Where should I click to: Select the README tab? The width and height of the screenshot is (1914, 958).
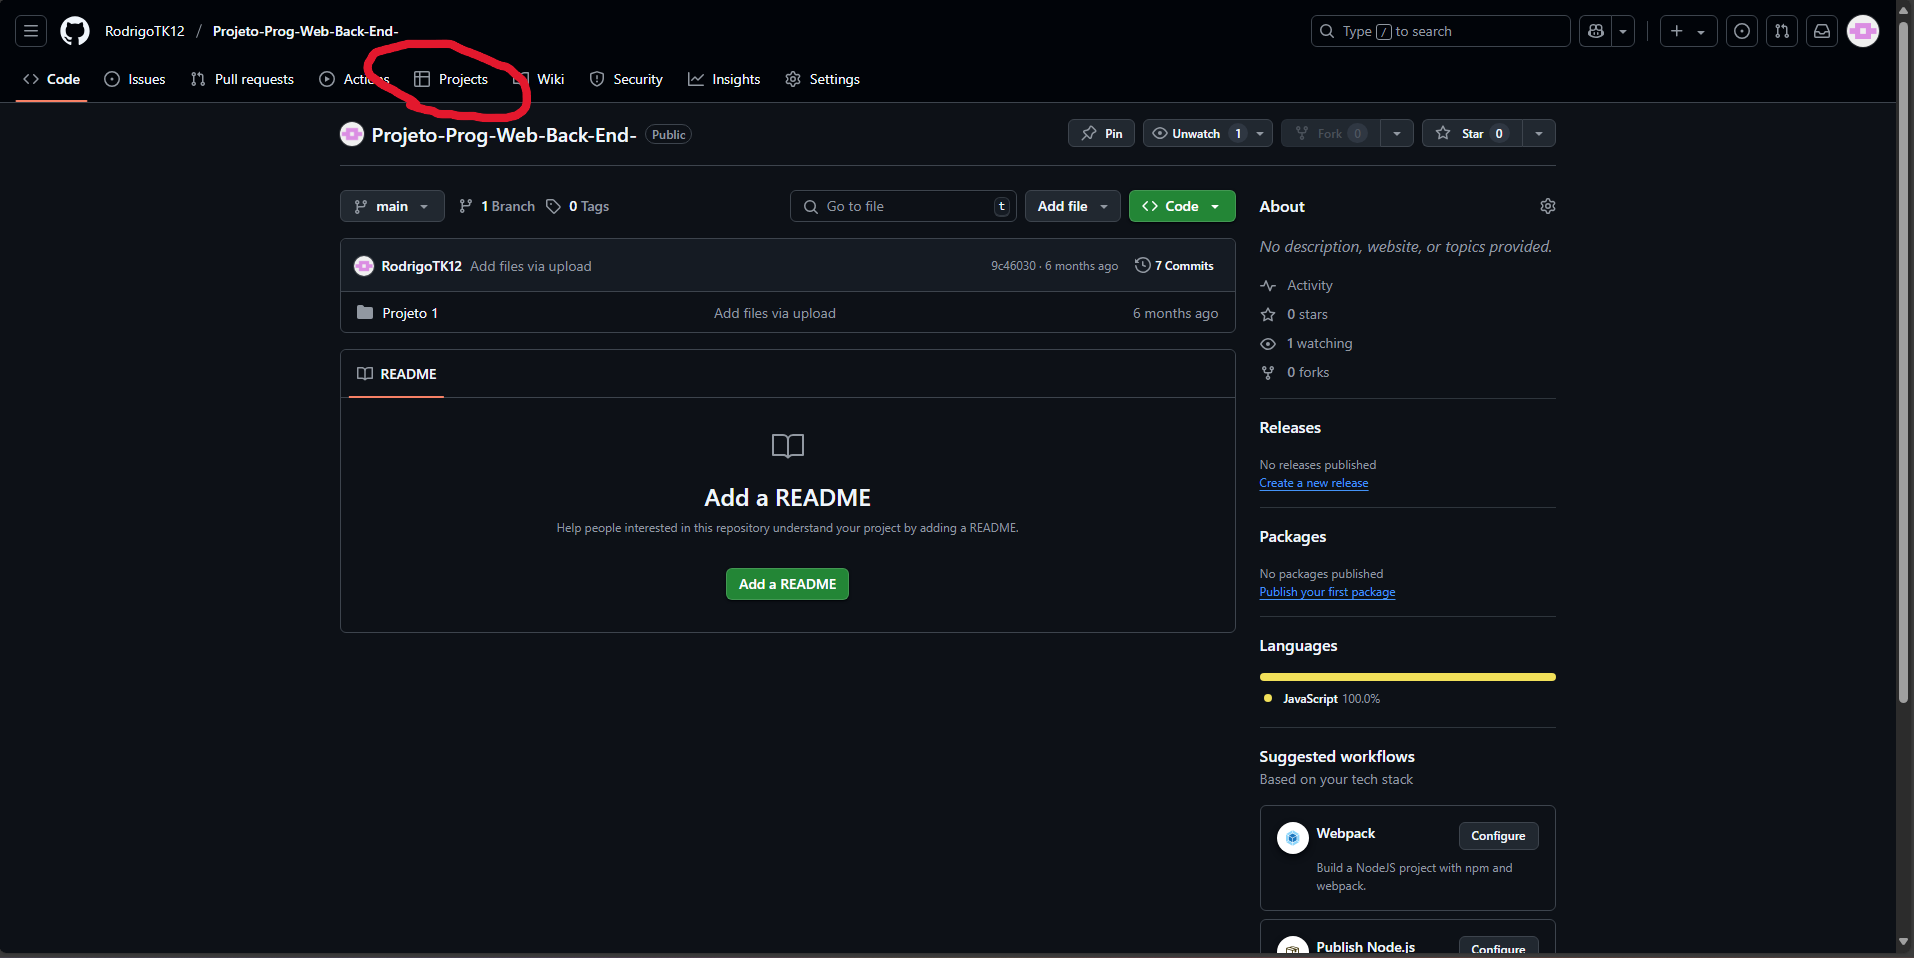pyautogui.click(x=397, y=374)
